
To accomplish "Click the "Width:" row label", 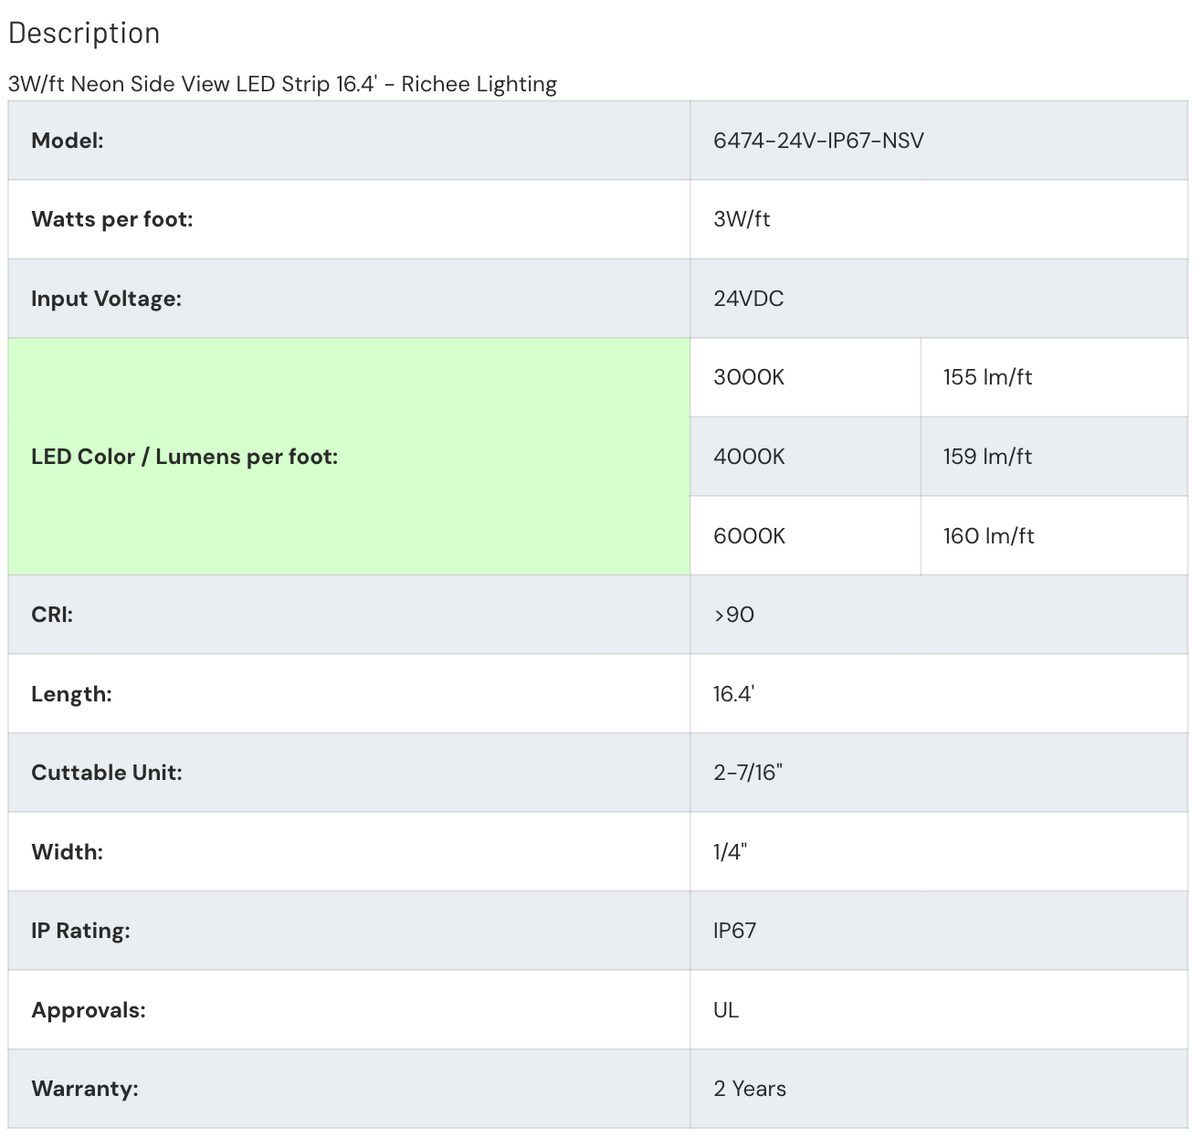I will click(x=67, y=851).
